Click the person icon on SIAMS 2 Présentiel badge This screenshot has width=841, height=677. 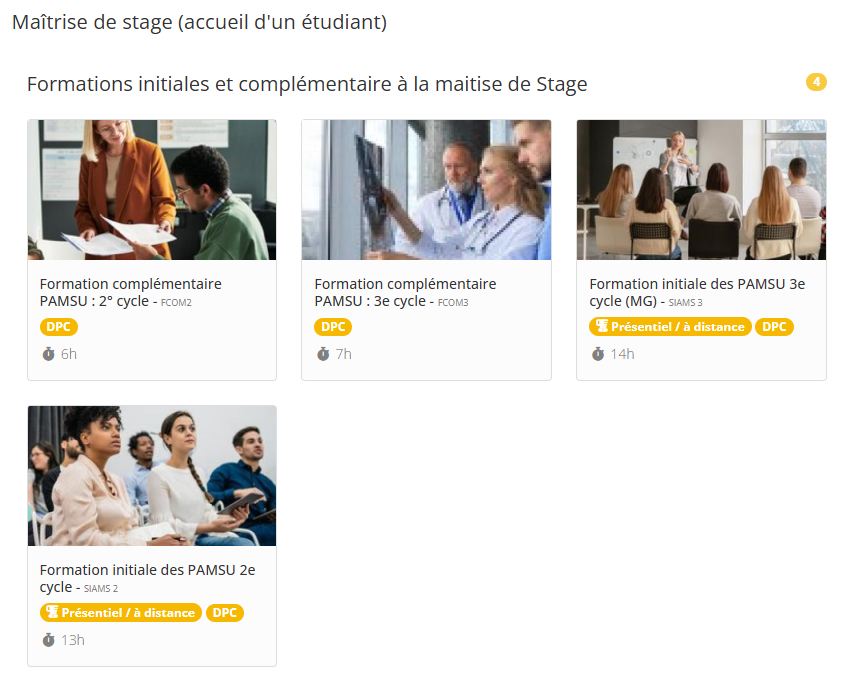click(x=53, y=612)
